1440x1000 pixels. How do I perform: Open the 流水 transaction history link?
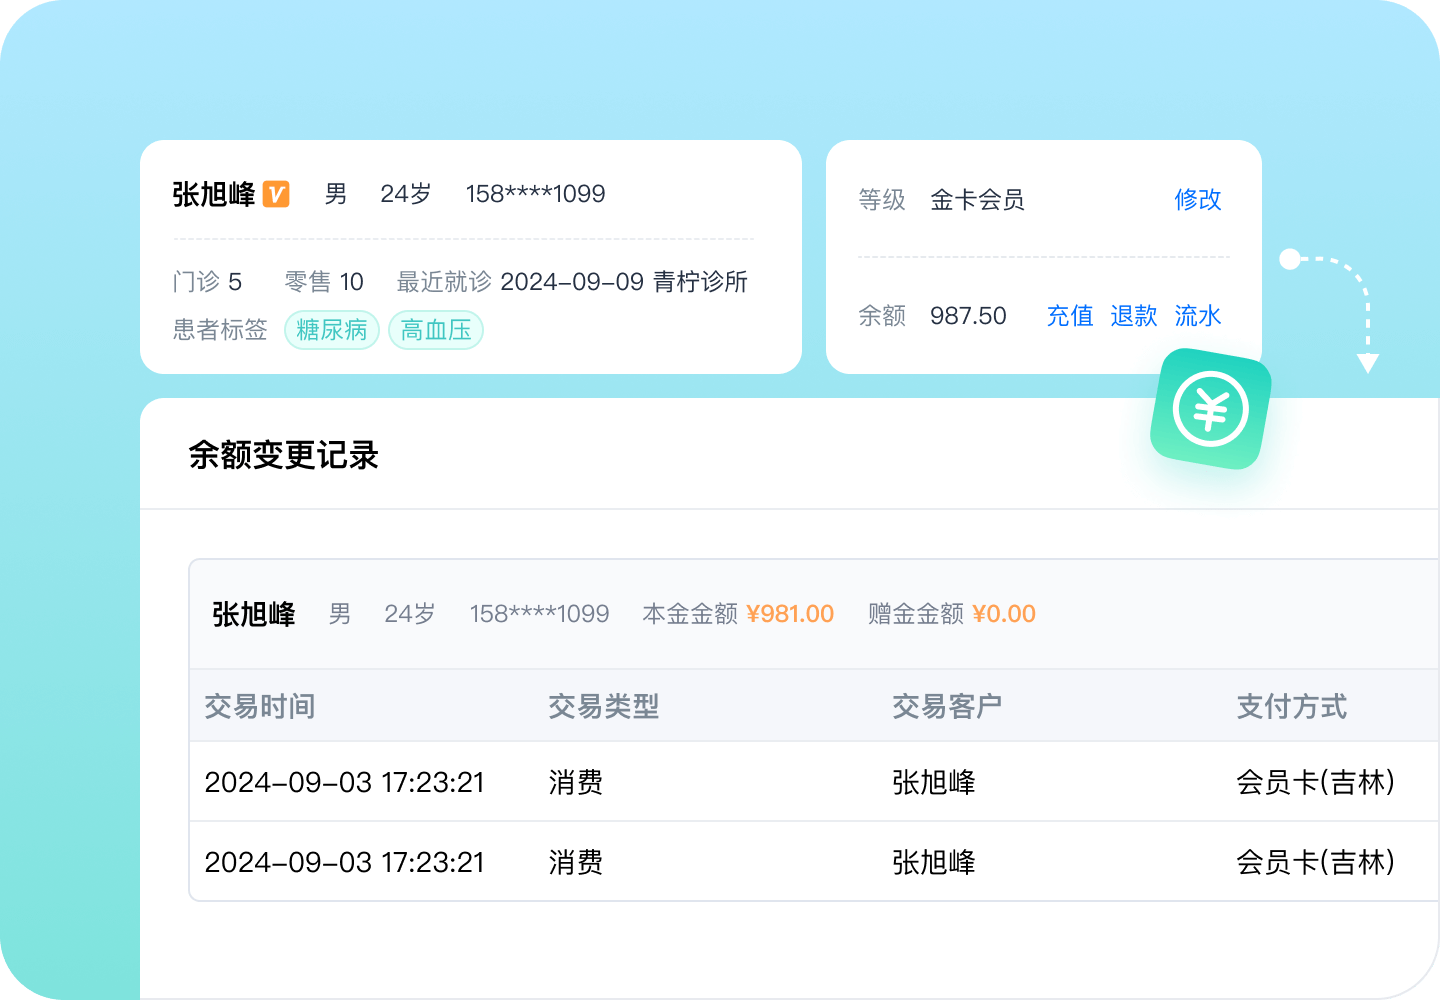(x=1197, y=316)
